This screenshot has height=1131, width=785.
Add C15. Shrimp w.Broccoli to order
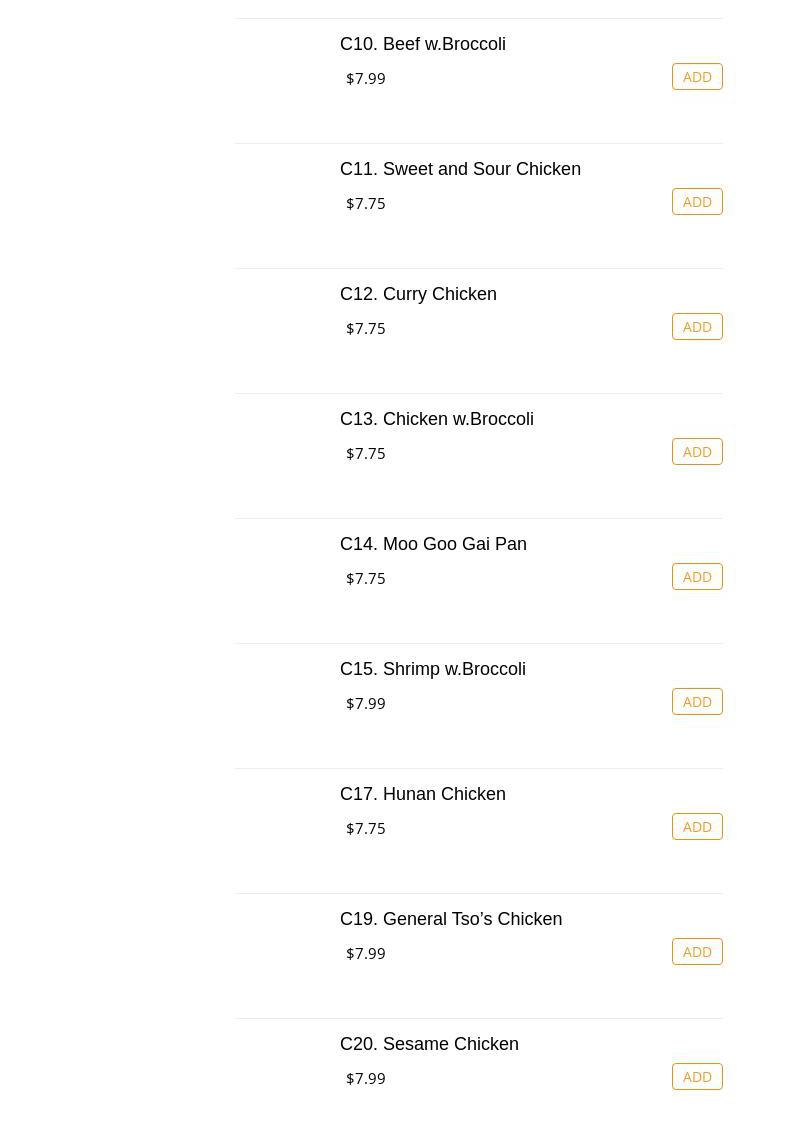[x=697, y=702]
